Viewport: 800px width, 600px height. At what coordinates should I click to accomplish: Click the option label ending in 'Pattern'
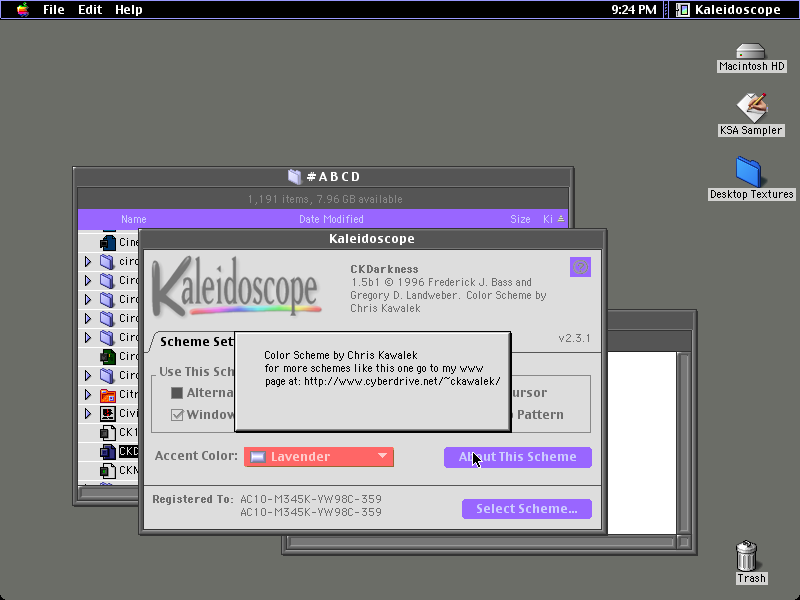[540, 415]
